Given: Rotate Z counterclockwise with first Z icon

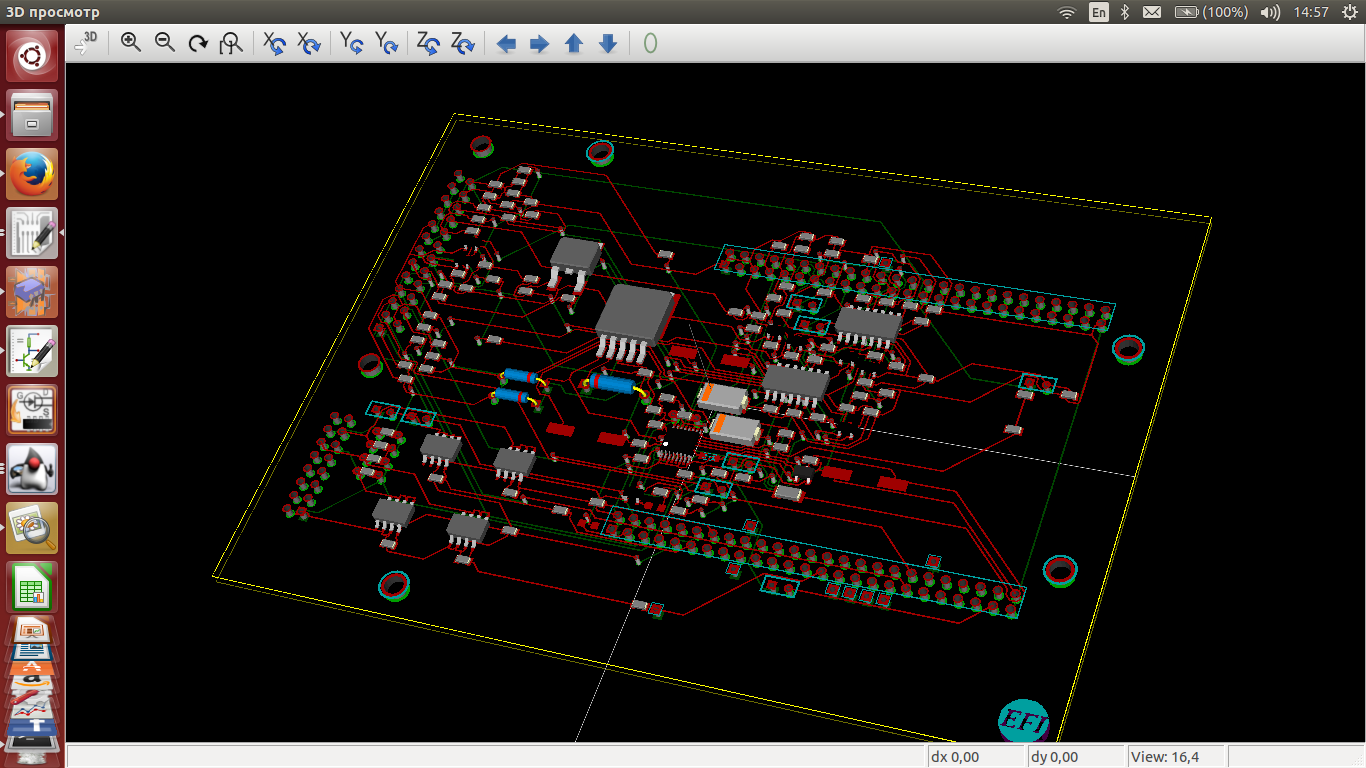Looking at the screenshot, I should (428, 43).
